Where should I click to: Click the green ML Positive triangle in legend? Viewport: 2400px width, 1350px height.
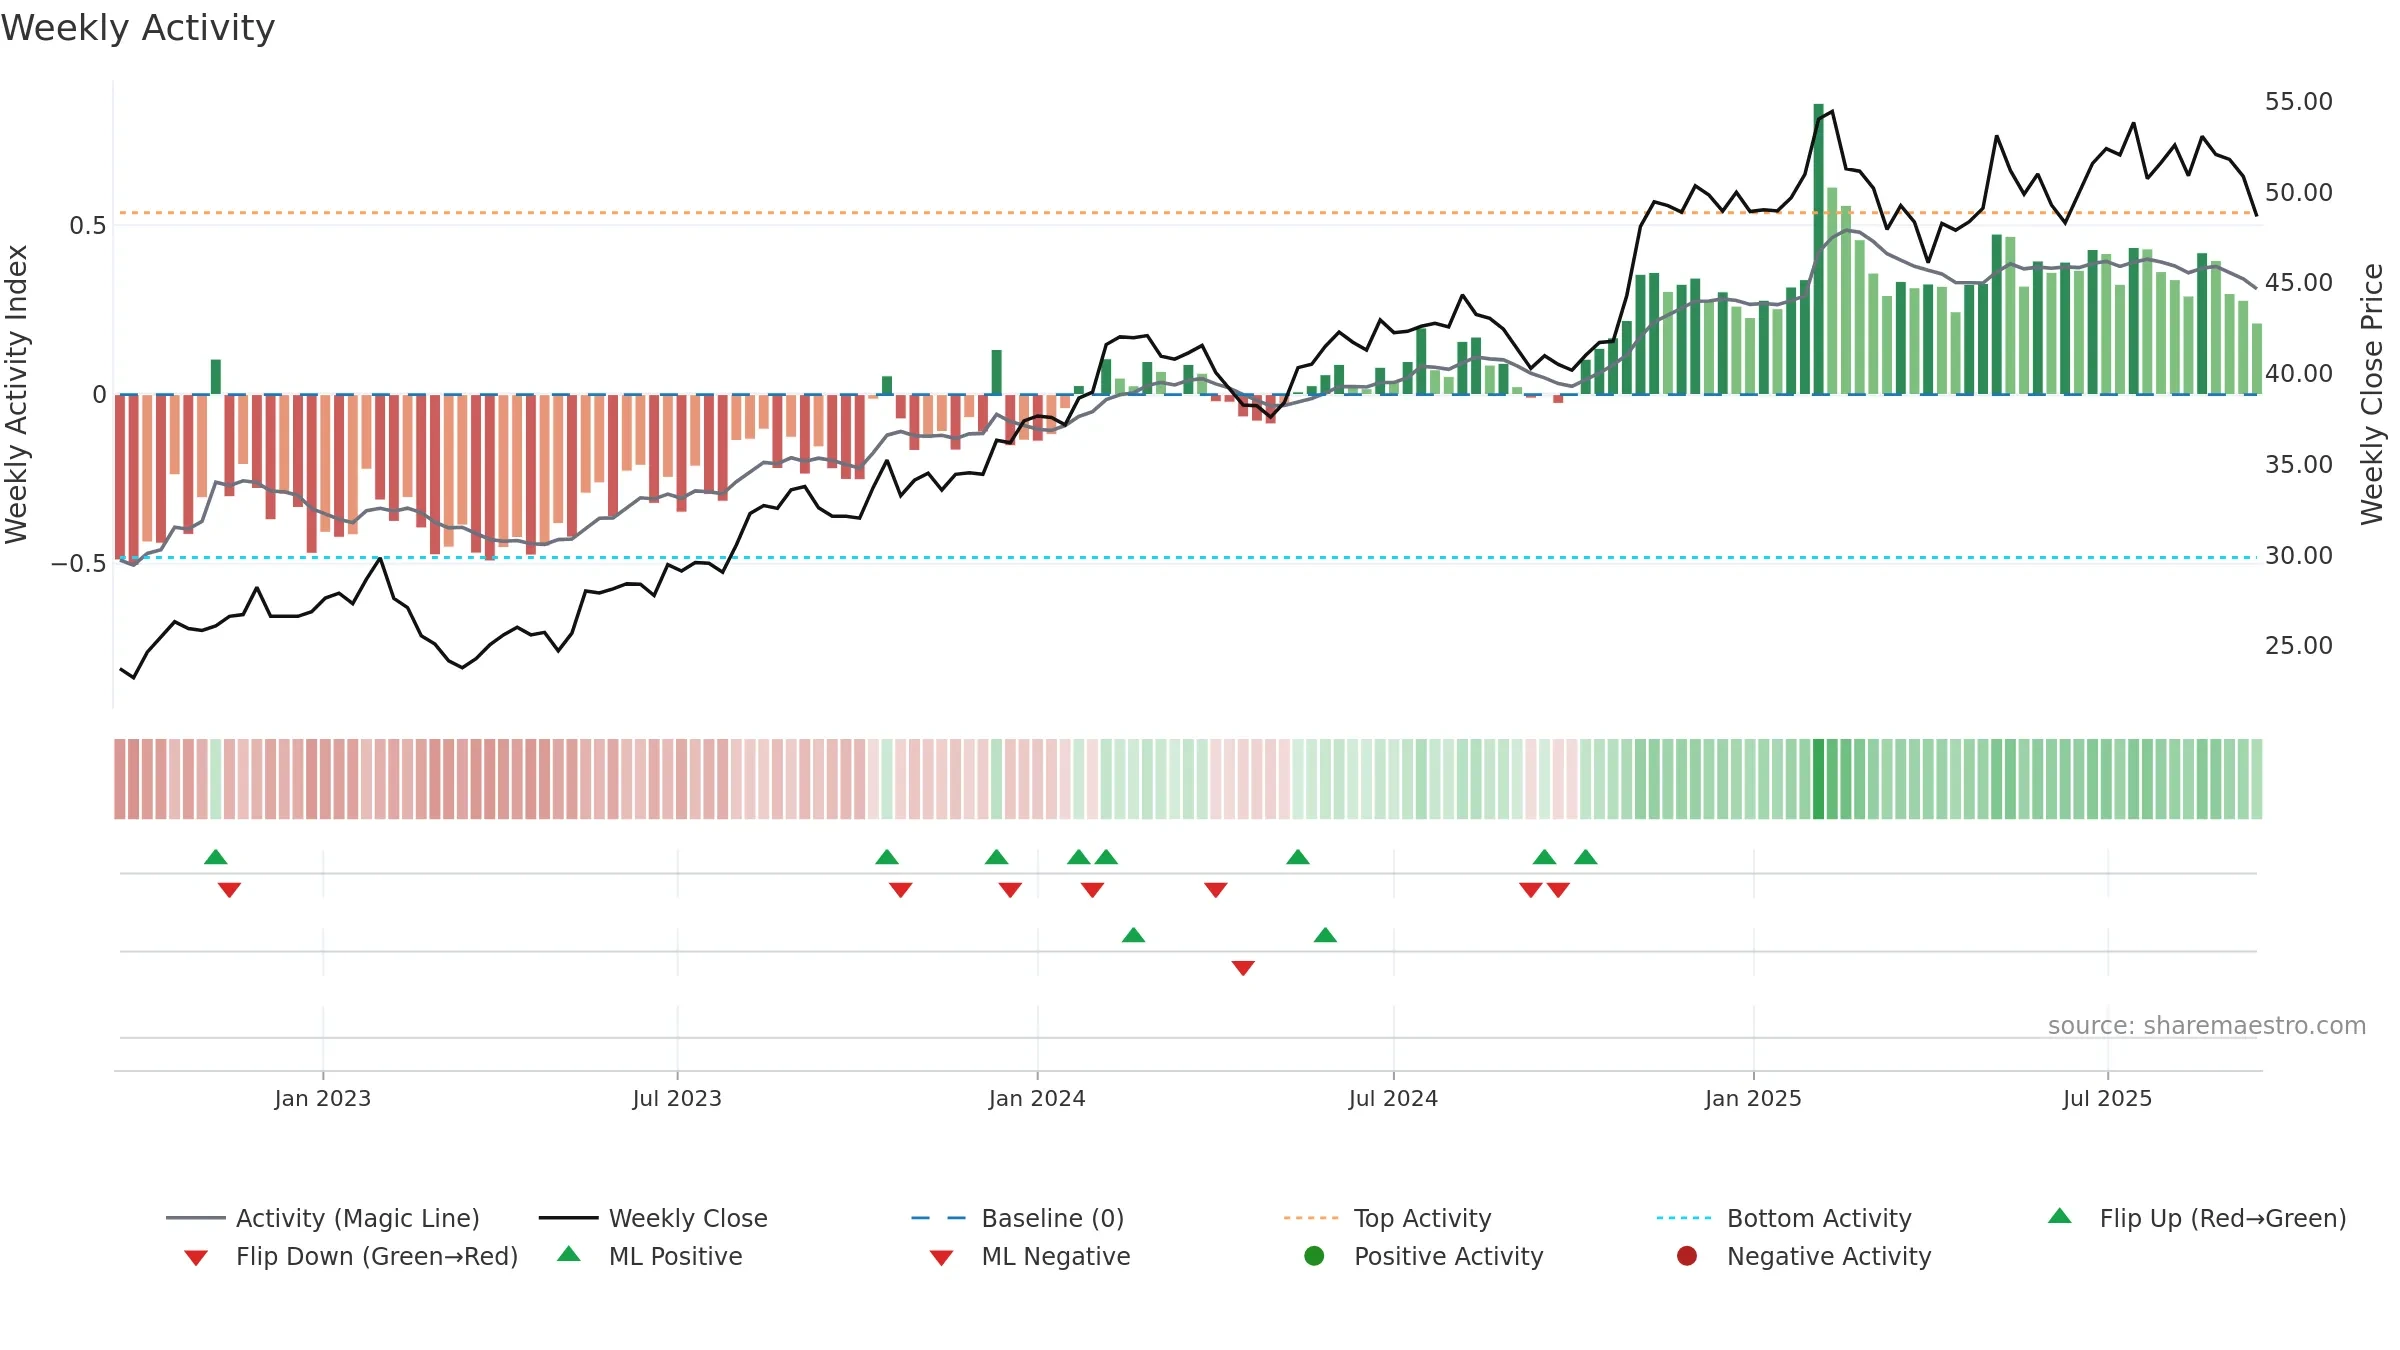tap(569, 1254)
